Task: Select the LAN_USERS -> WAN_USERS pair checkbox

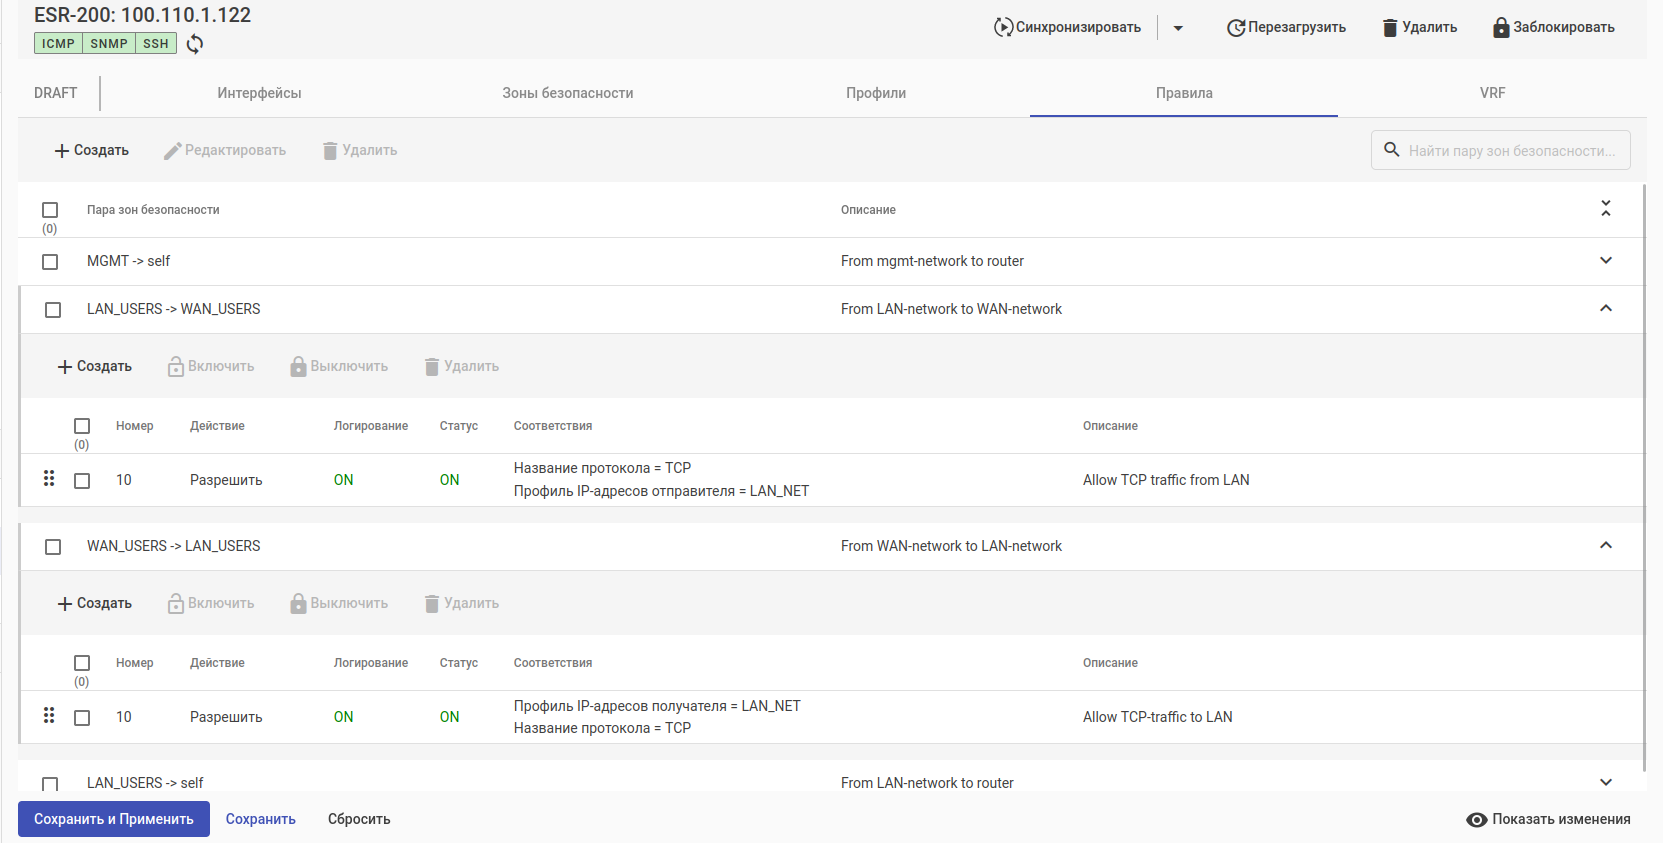Action: click(53, 310)
